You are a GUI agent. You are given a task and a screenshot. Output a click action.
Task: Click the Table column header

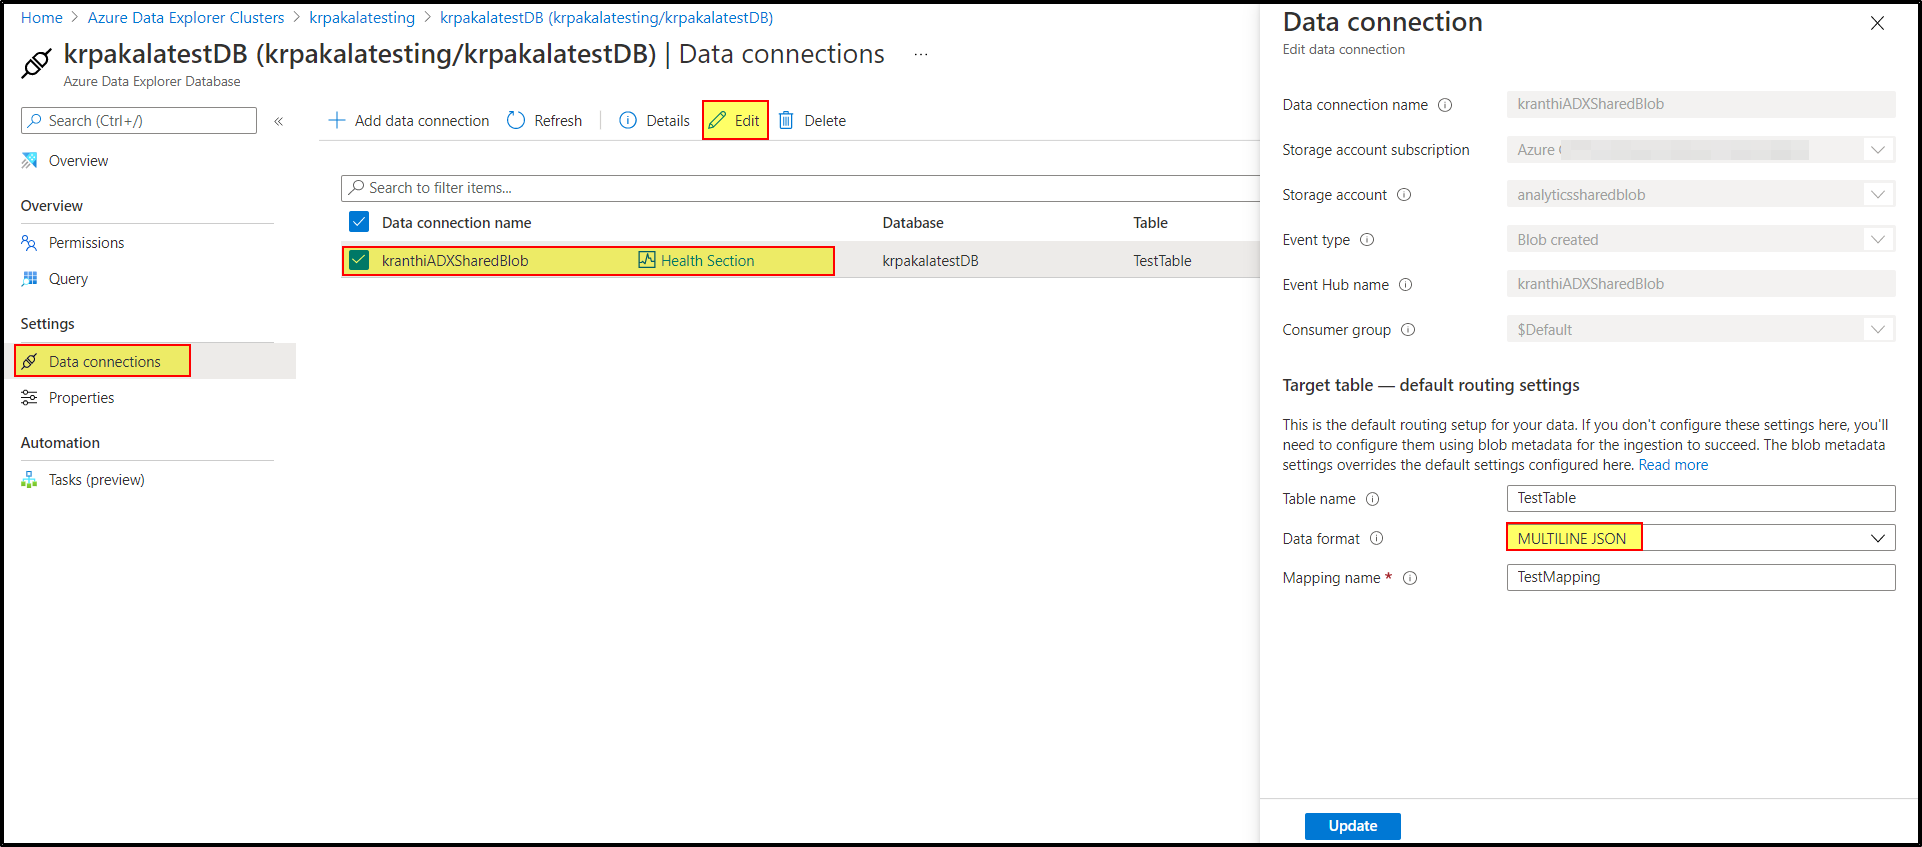pos(1150,223)
